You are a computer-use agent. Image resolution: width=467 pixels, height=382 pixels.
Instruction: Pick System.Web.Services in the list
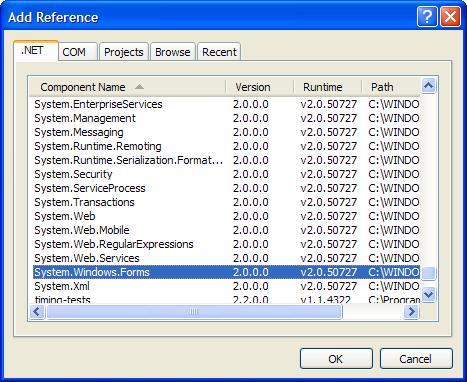(226, 258)
